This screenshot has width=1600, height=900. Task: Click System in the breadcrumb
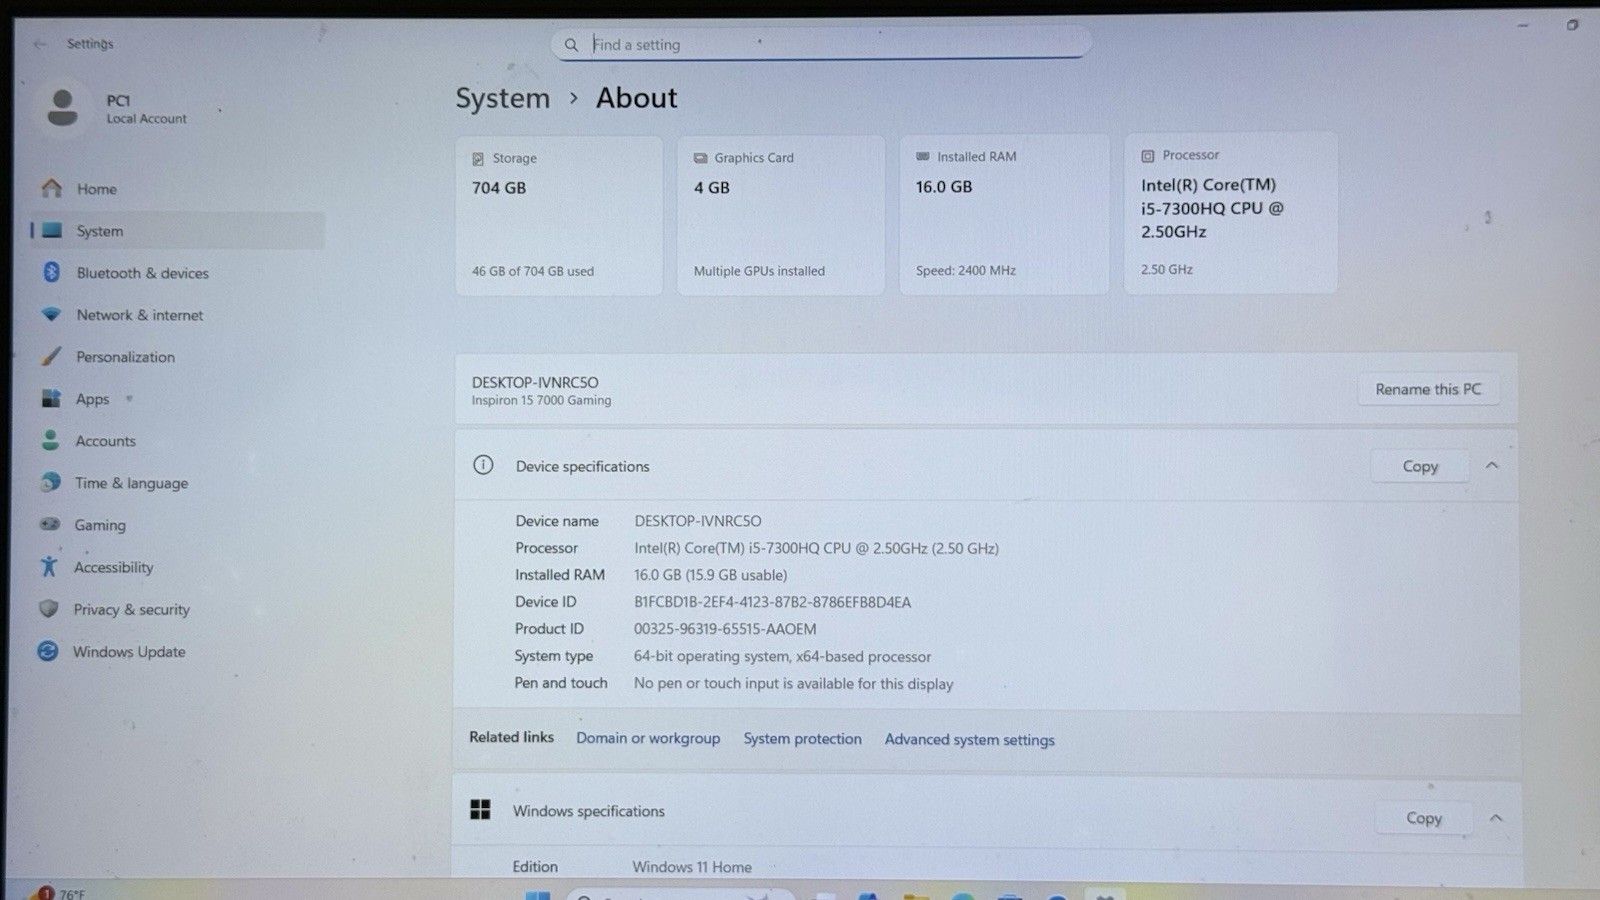pos(503,98)
